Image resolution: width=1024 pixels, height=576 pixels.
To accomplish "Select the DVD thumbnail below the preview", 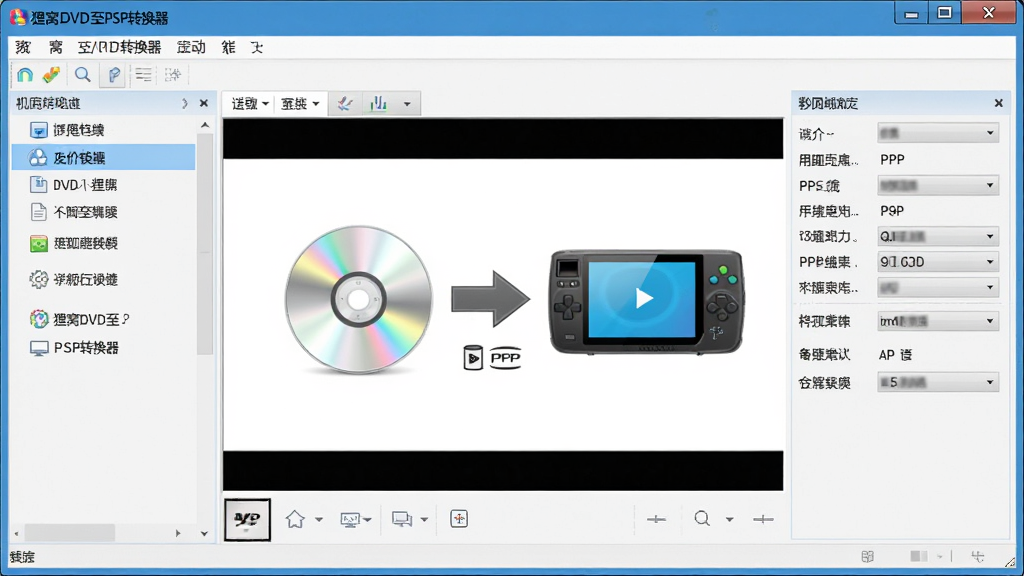I will click(248, 519).
